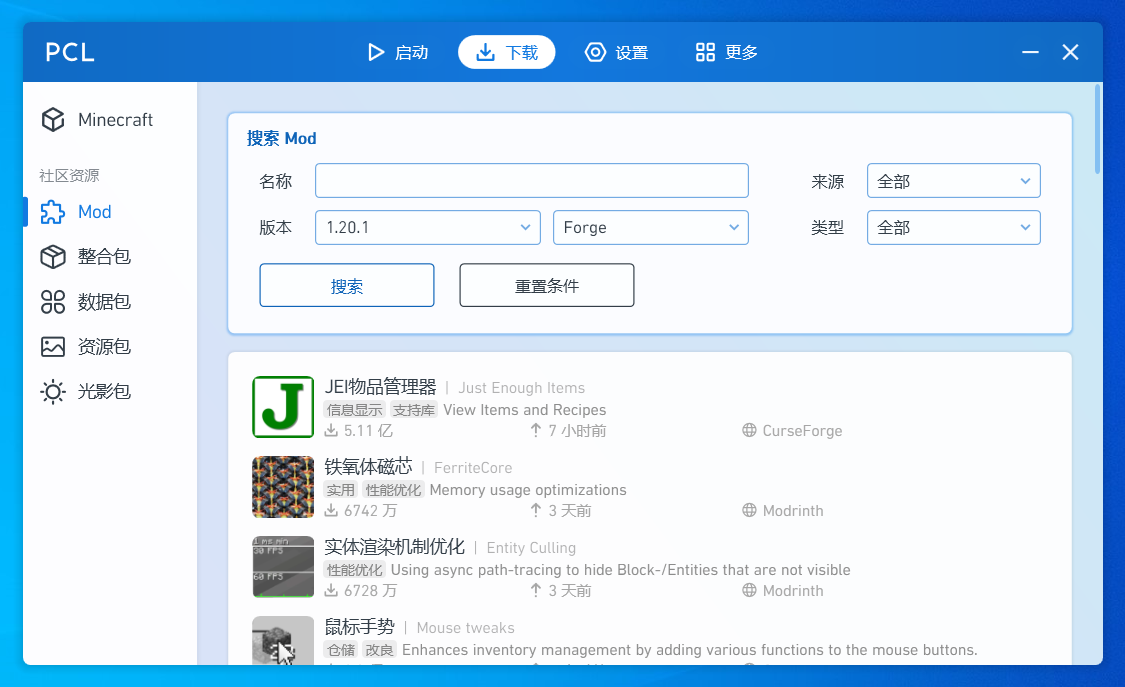This screenshot has height=687, width=1125.
Task: Open the FerriteCore mod thumbnail
Action: point(283,487)
